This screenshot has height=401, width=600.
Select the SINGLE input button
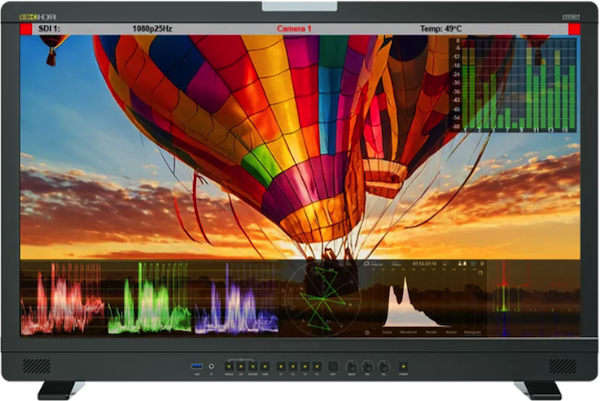click(229, 367)
